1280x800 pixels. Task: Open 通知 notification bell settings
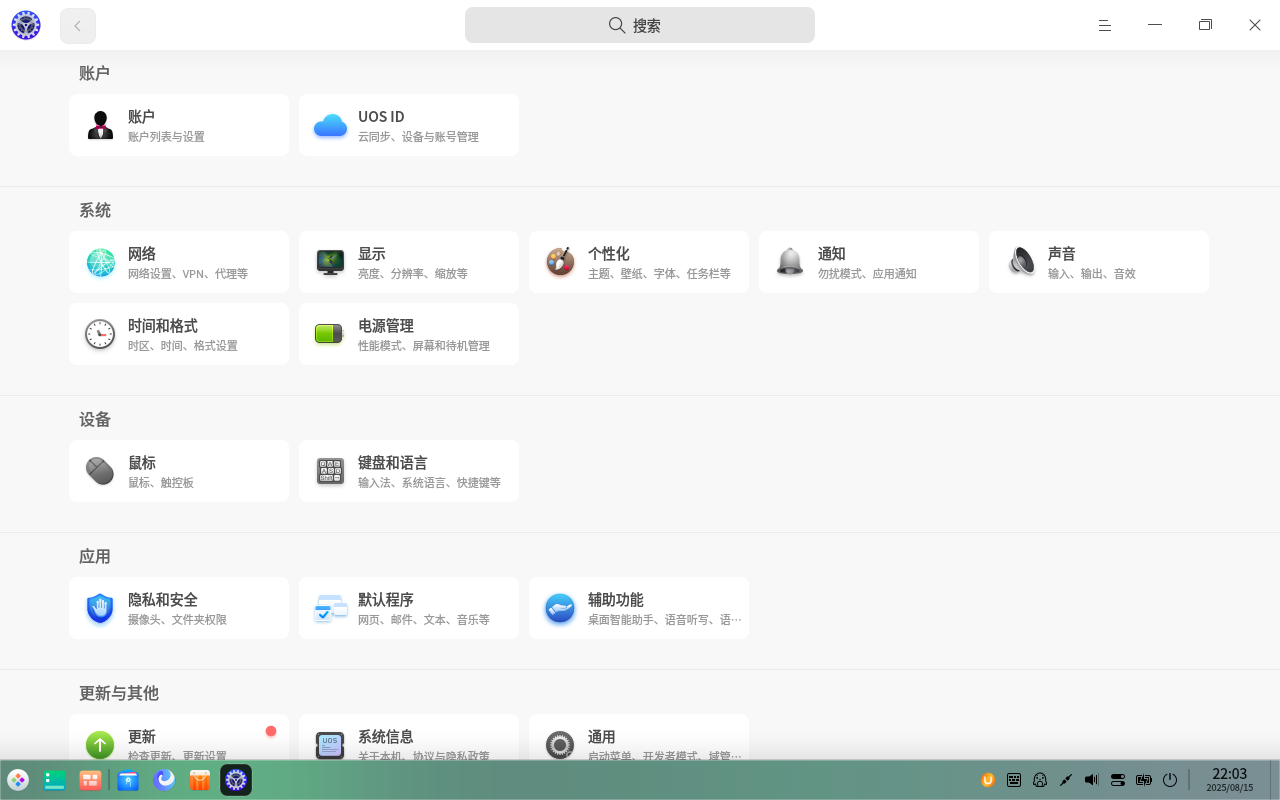[x=791, y=262]
